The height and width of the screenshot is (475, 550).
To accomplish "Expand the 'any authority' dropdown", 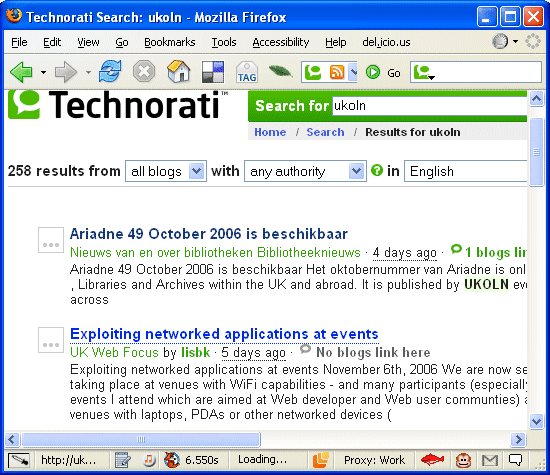I will tap(356, 171).
